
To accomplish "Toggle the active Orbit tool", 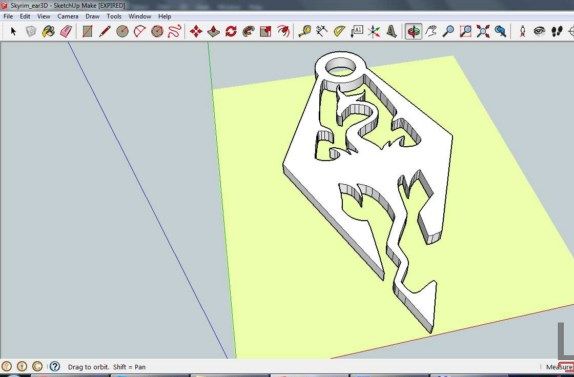I will point(413,31).
